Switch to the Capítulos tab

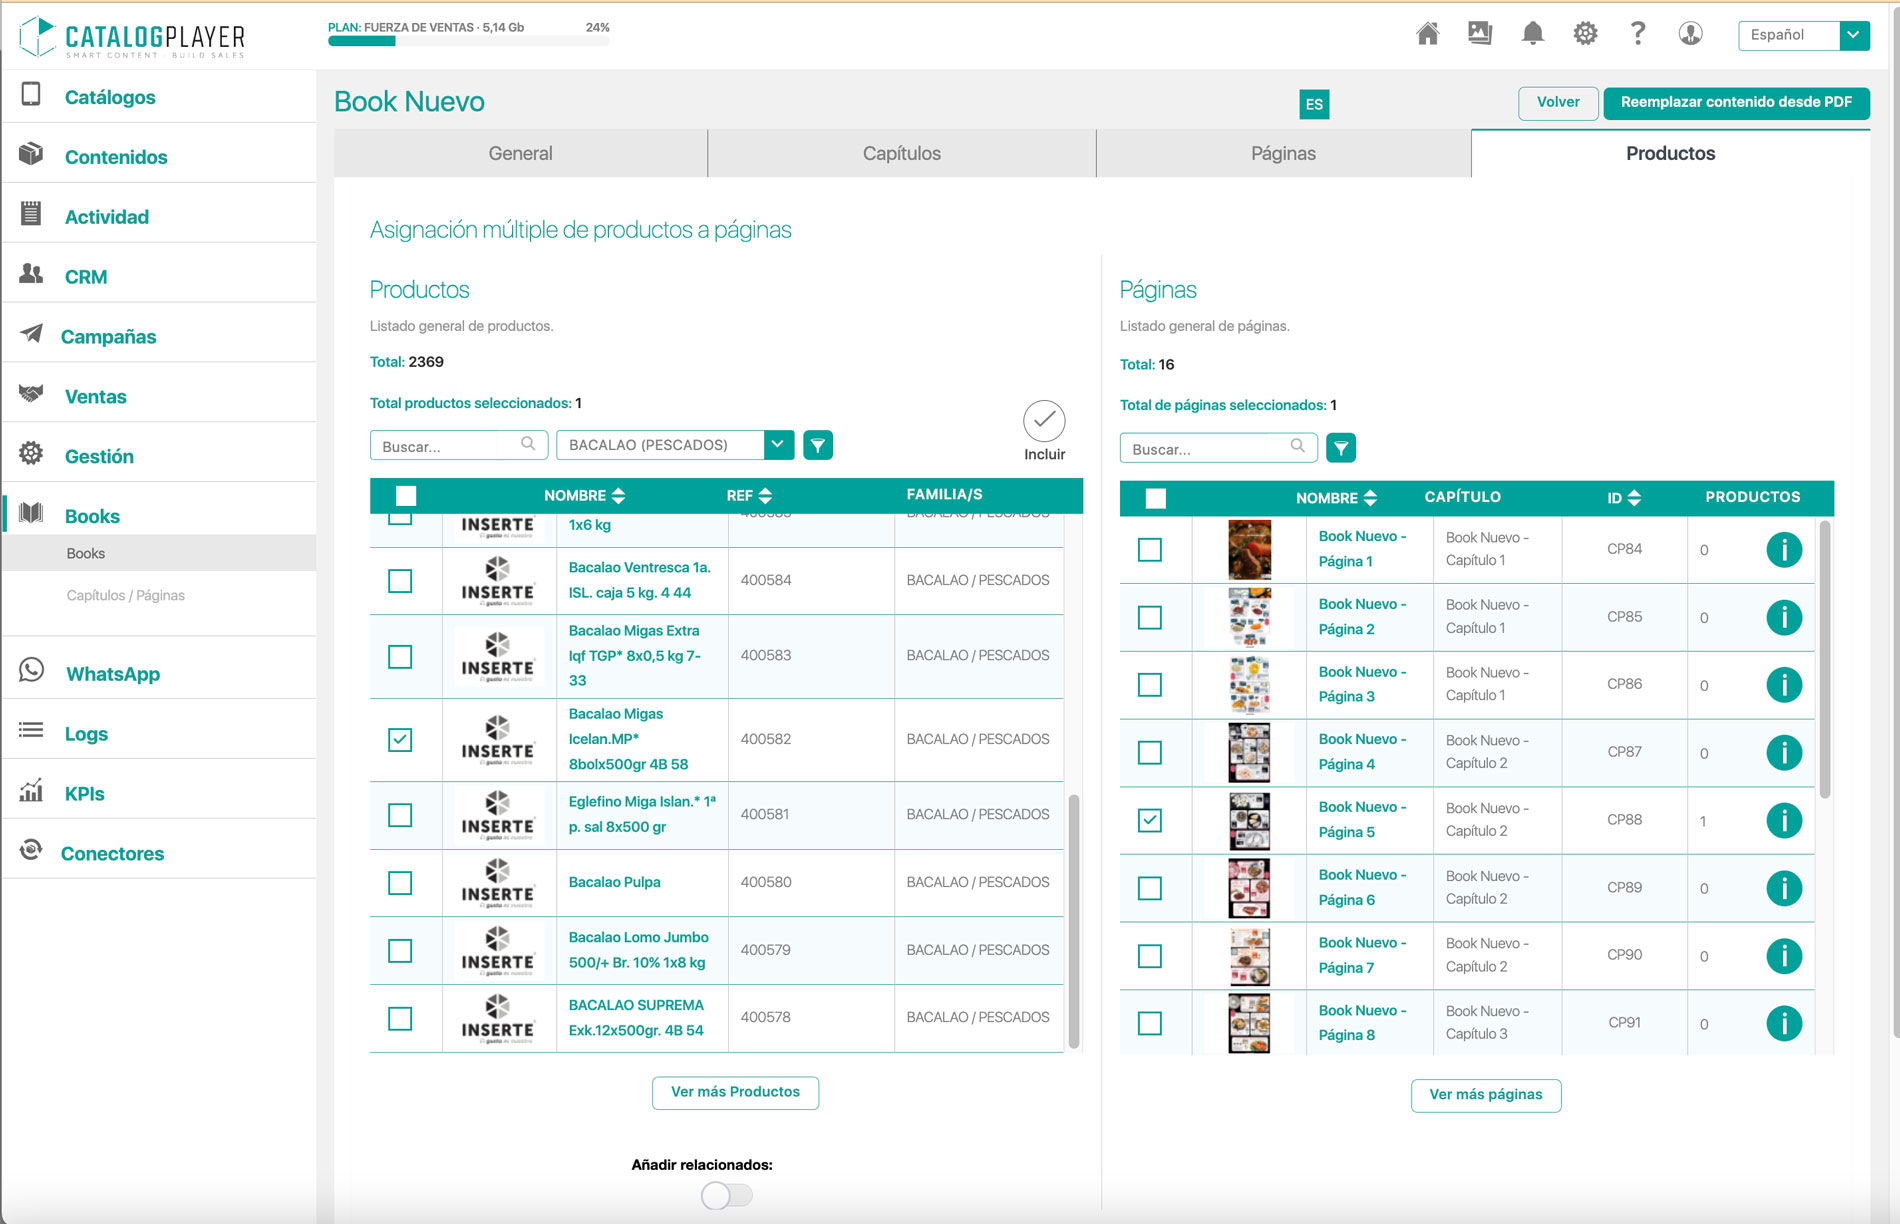click(901, 153)
